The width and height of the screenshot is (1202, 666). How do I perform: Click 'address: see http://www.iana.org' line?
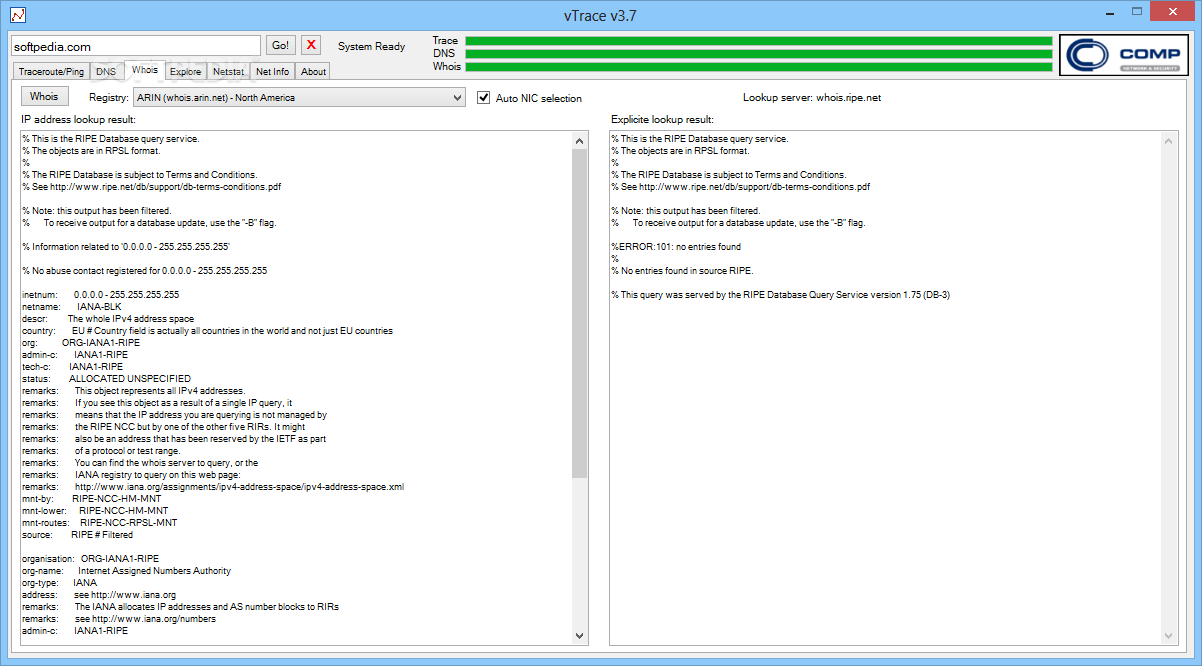click(x=99, y=594)
